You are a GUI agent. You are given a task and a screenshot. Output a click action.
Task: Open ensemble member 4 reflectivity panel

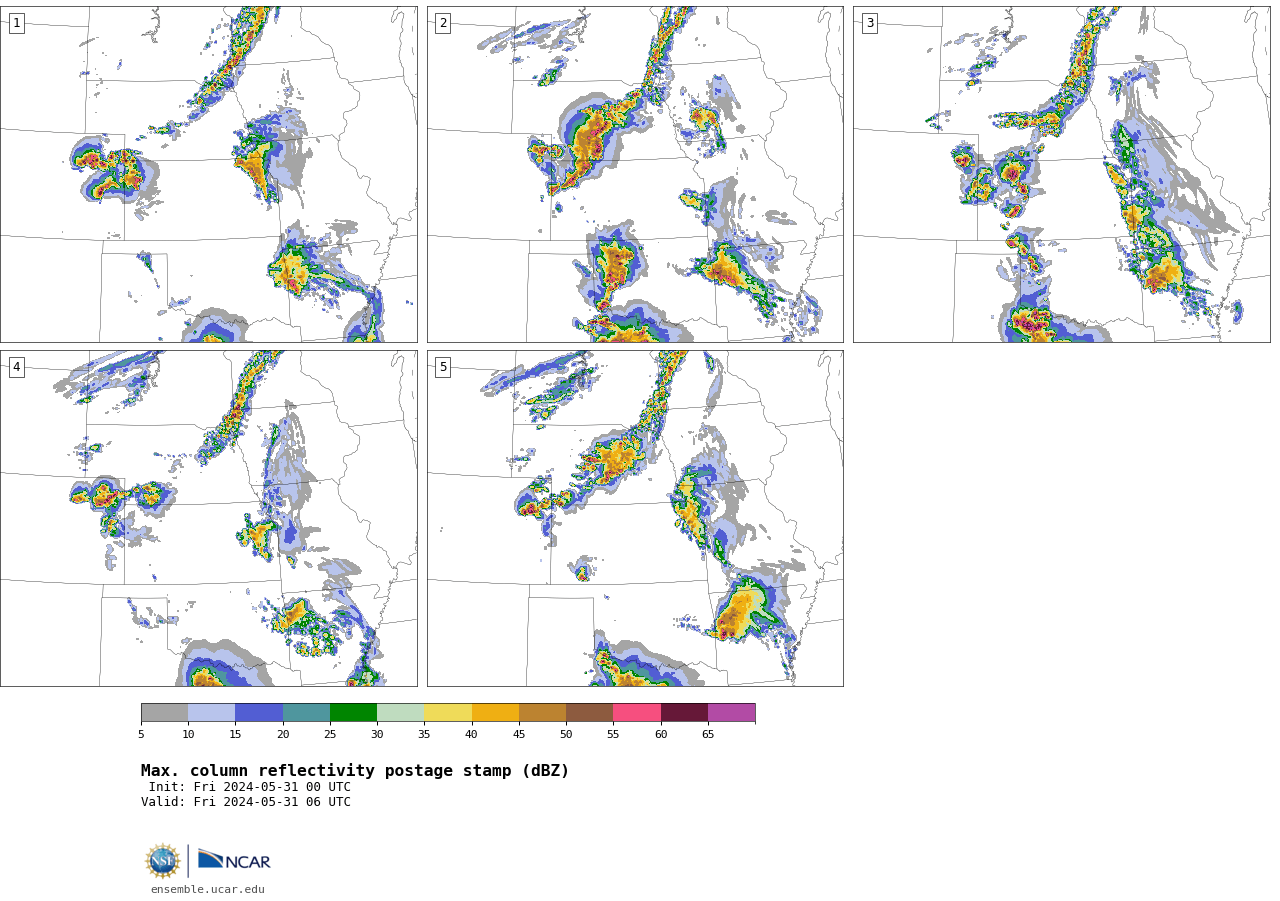click(x=209, y=518)
